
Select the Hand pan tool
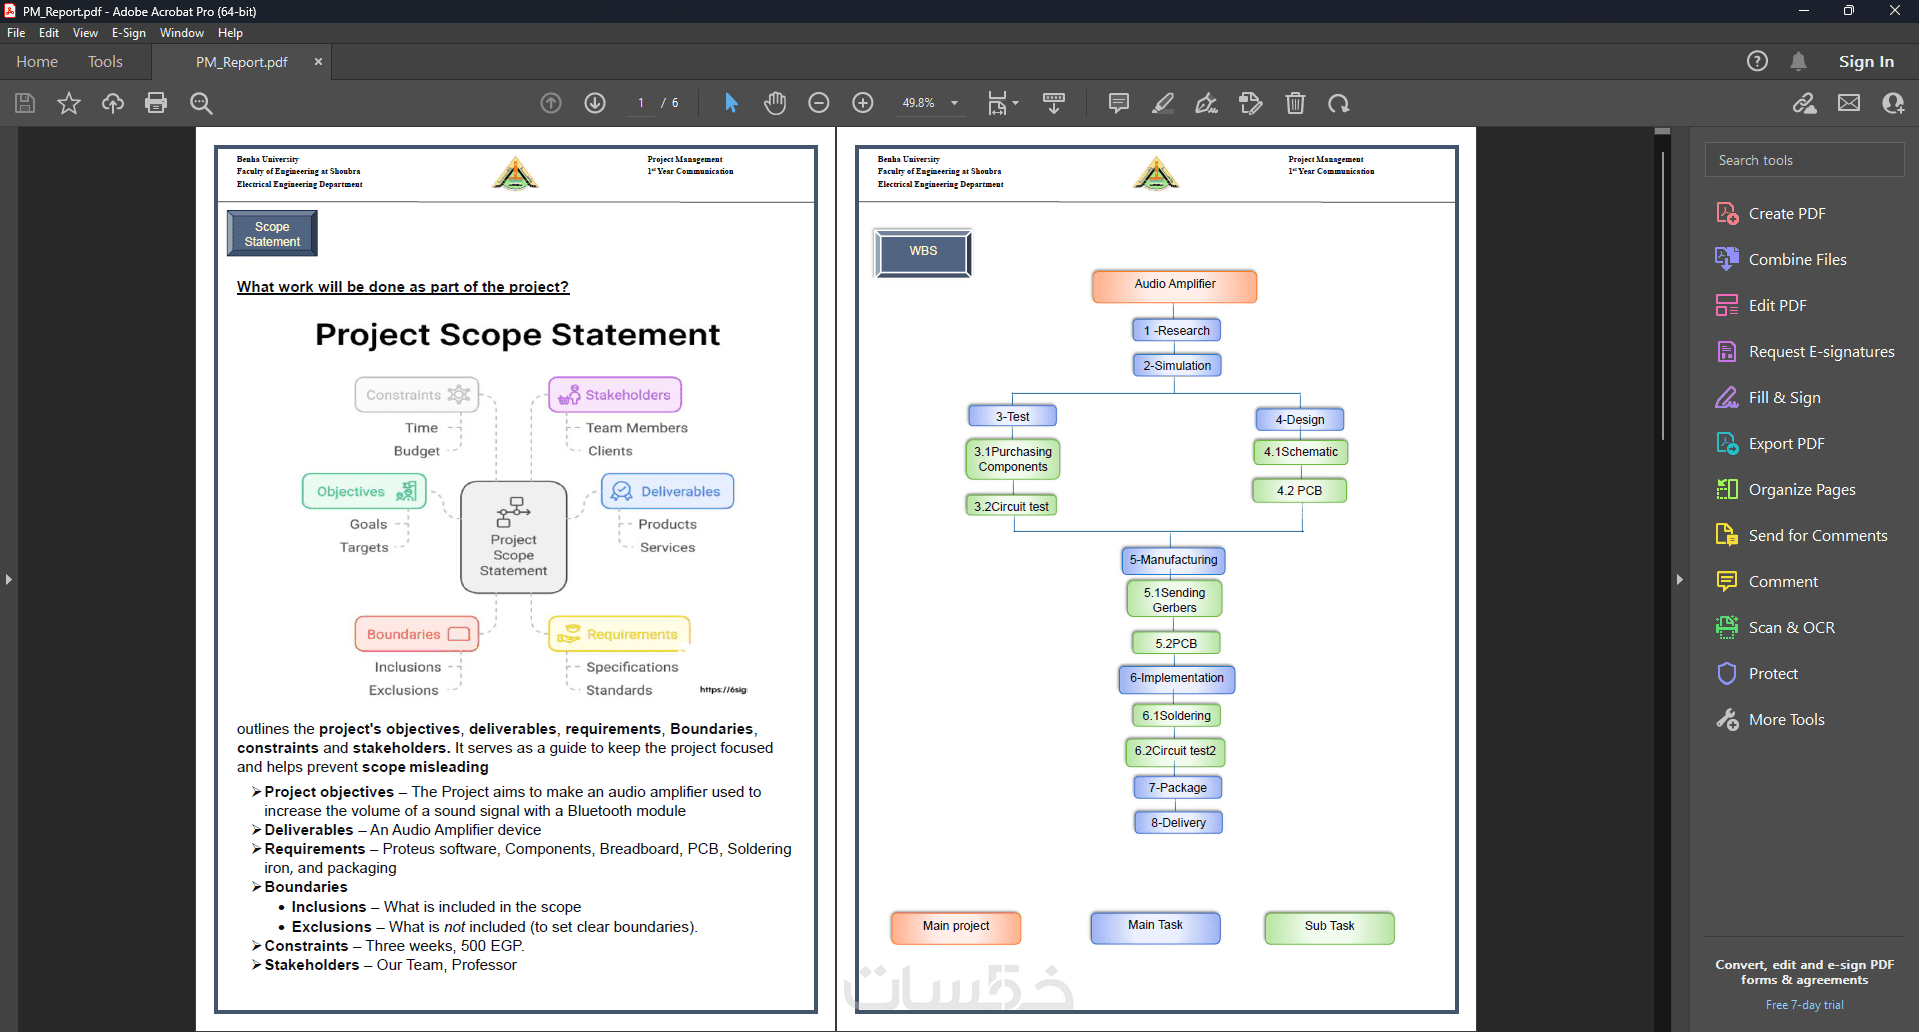click(775, 103)
